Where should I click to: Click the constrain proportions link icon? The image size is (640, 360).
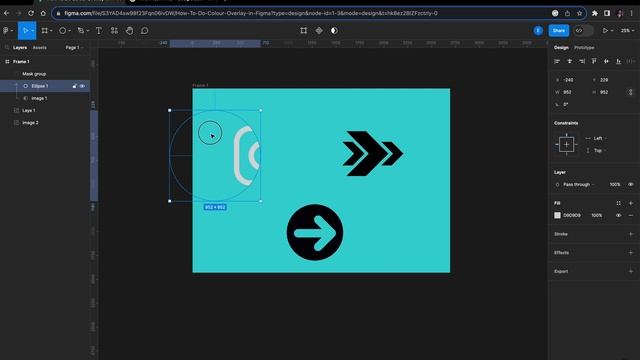pos(631,92)
